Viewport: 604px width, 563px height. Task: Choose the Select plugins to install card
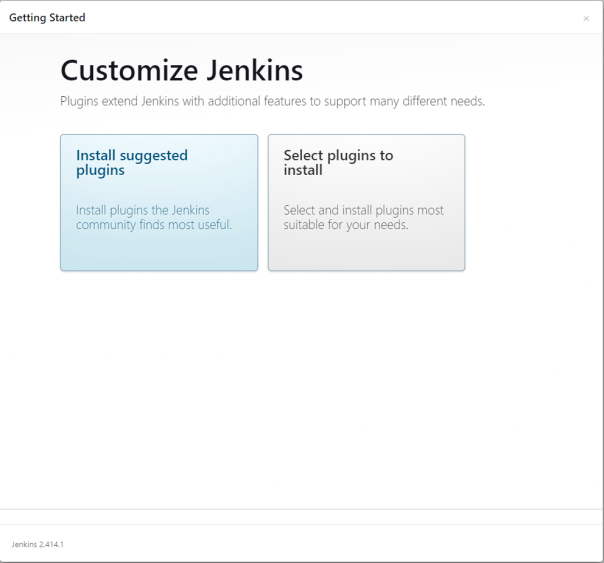(366, 202)
